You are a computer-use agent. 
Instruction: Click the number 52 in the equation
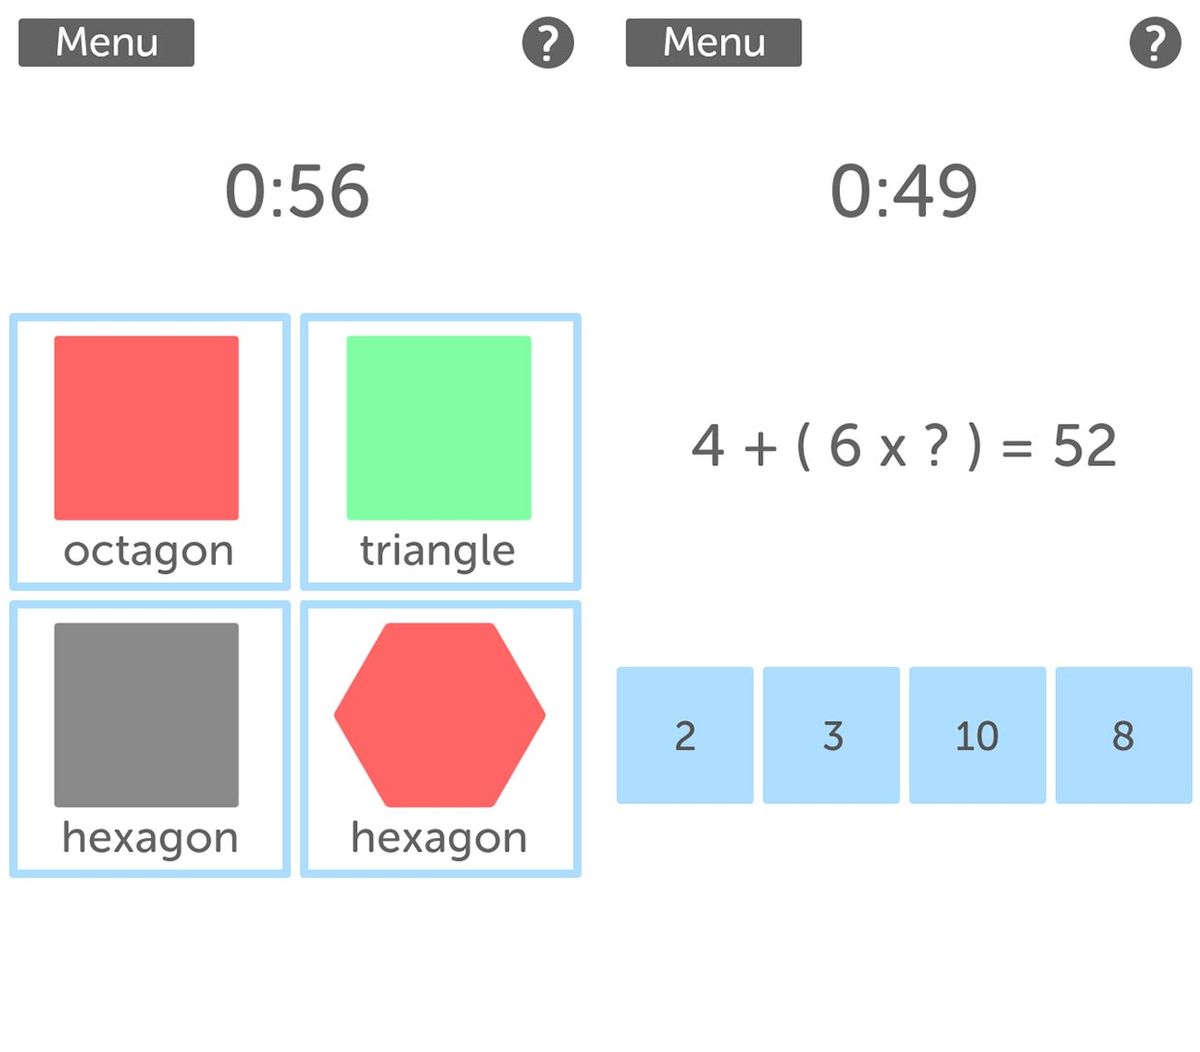point(1084,445)
